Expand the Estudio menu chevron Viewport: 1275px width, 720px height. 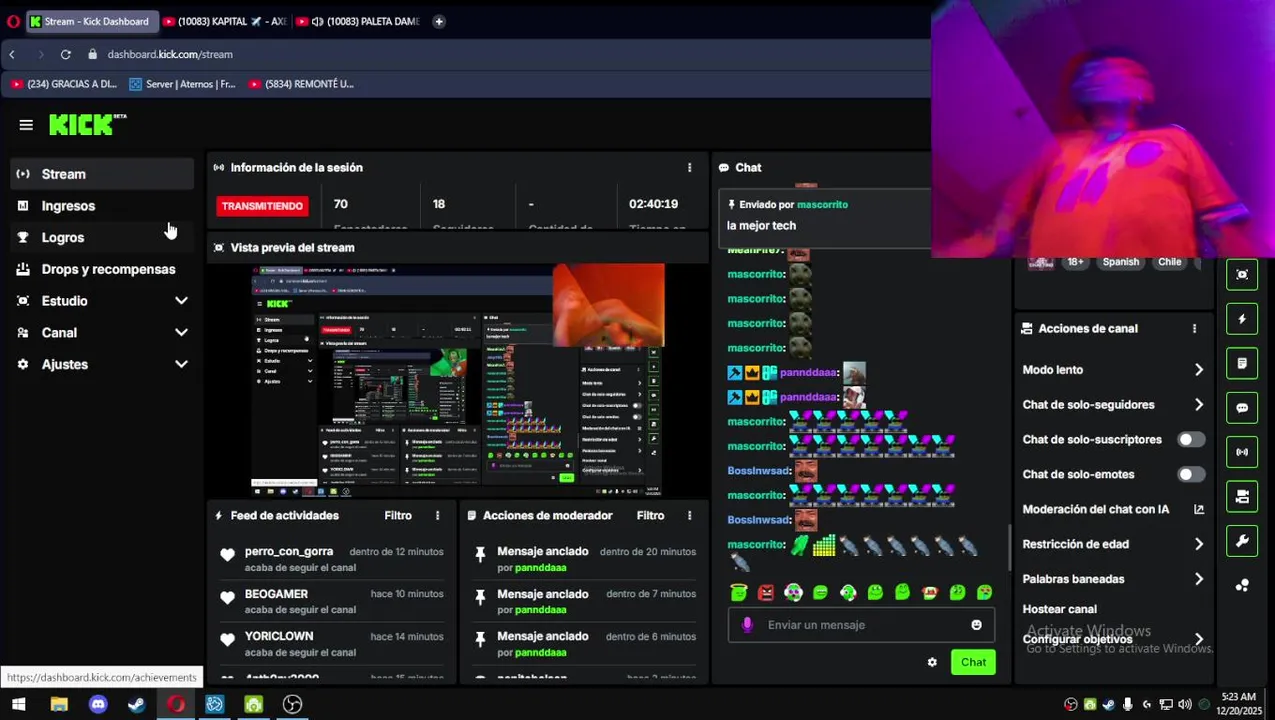(x=181, y=301)
